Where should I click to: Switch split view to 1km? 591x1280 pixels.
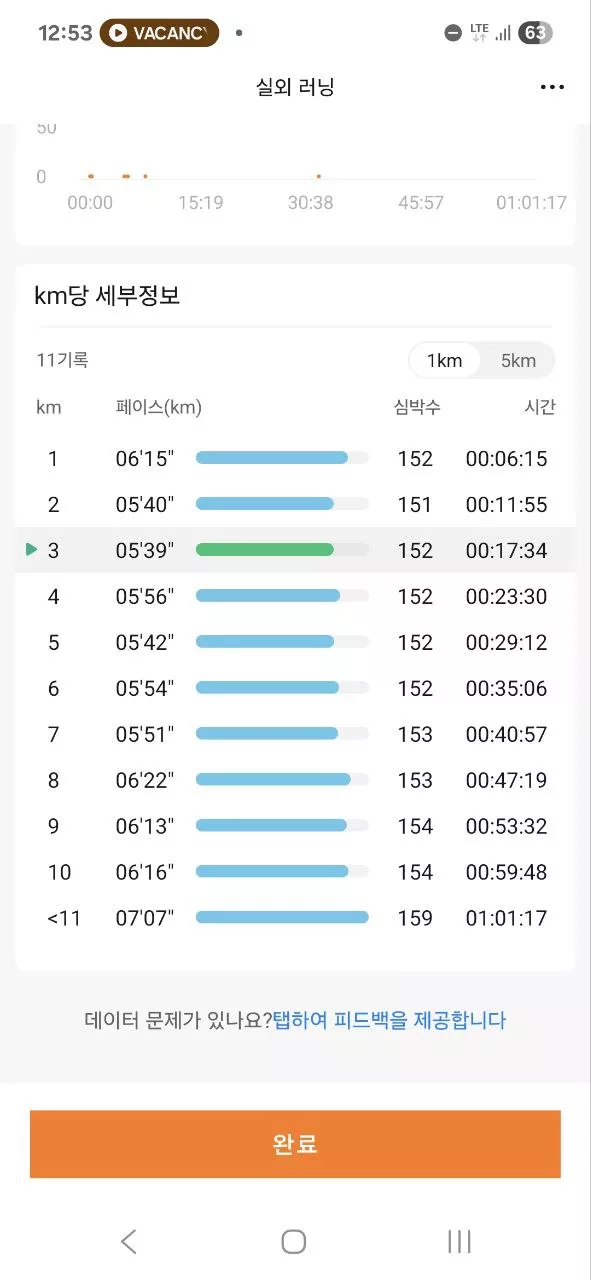pos(445,361)
